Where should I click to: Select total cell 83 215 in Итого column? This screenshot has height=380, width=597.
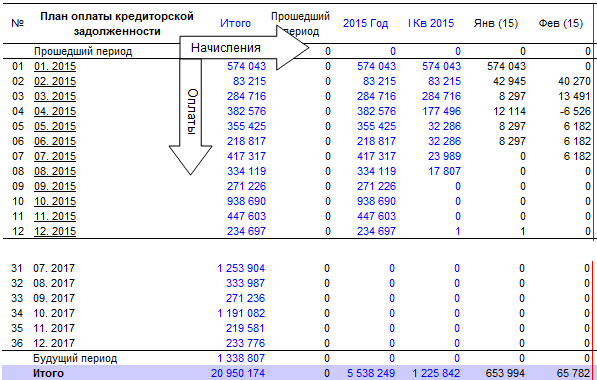point(249,81)
